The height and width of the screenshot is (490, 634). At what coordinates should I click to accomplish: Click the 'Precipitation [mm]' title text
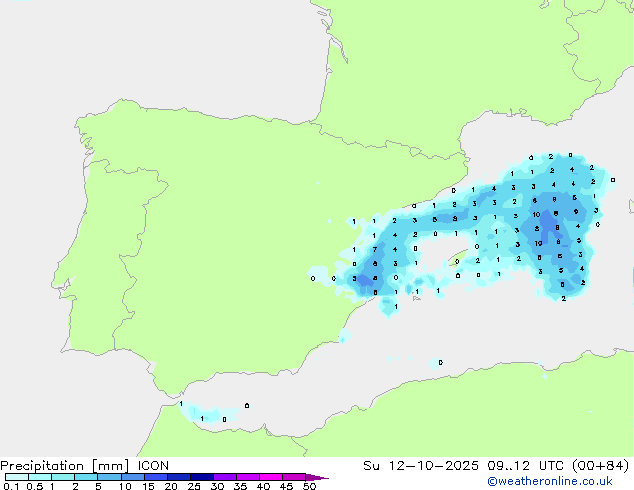65,466
